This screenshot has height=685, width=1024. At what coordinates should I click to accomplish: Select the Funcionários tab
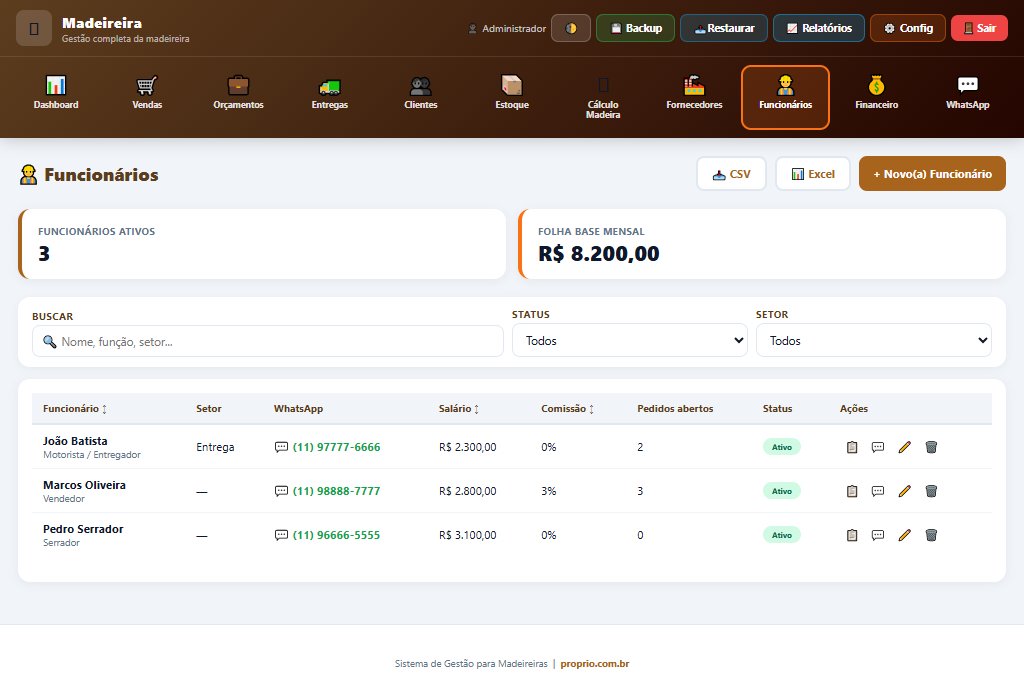click(x=786, y=97)
